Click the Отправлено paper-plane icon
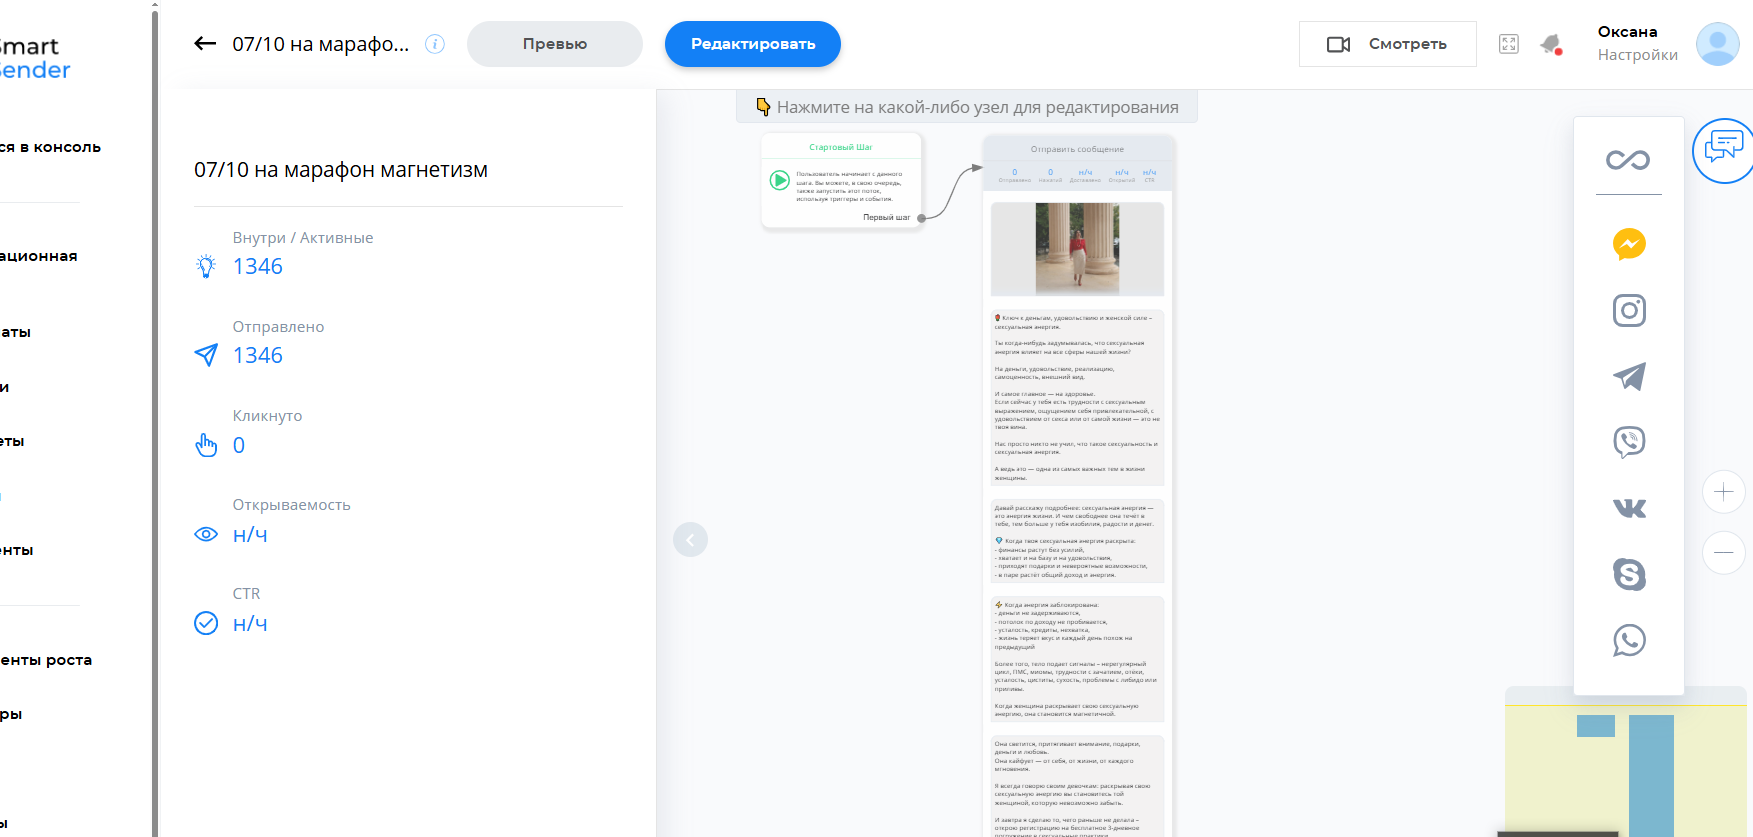The image size is (1753, 837). click(x=206, y=355)
